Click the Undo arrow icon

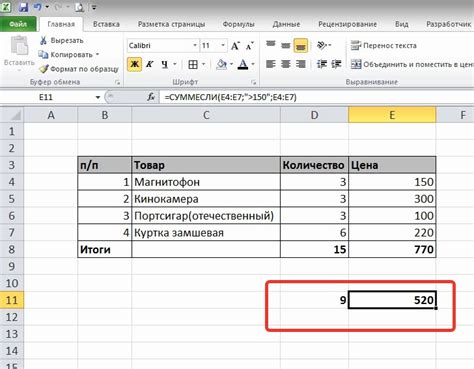click(38, 7)
